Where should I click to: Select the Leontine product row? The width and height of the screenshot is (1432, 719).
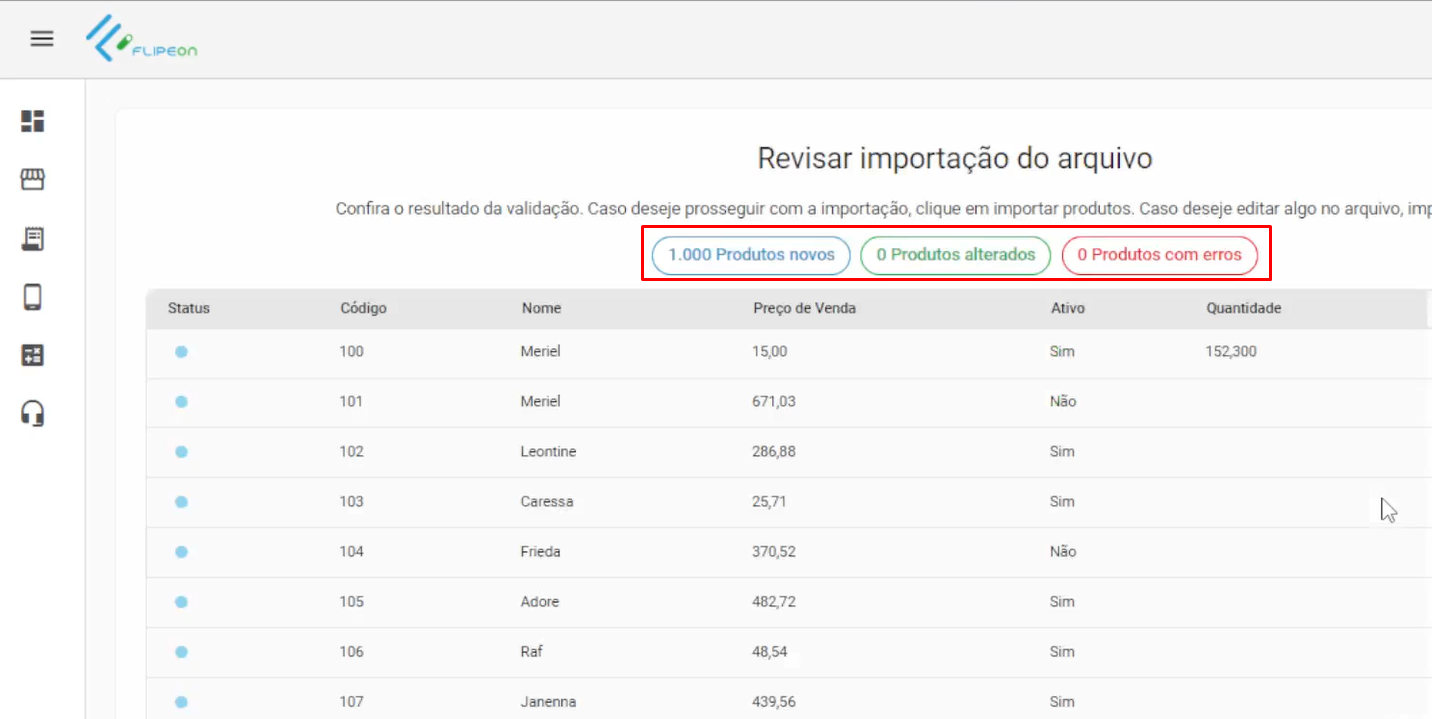tap(548, 452)
